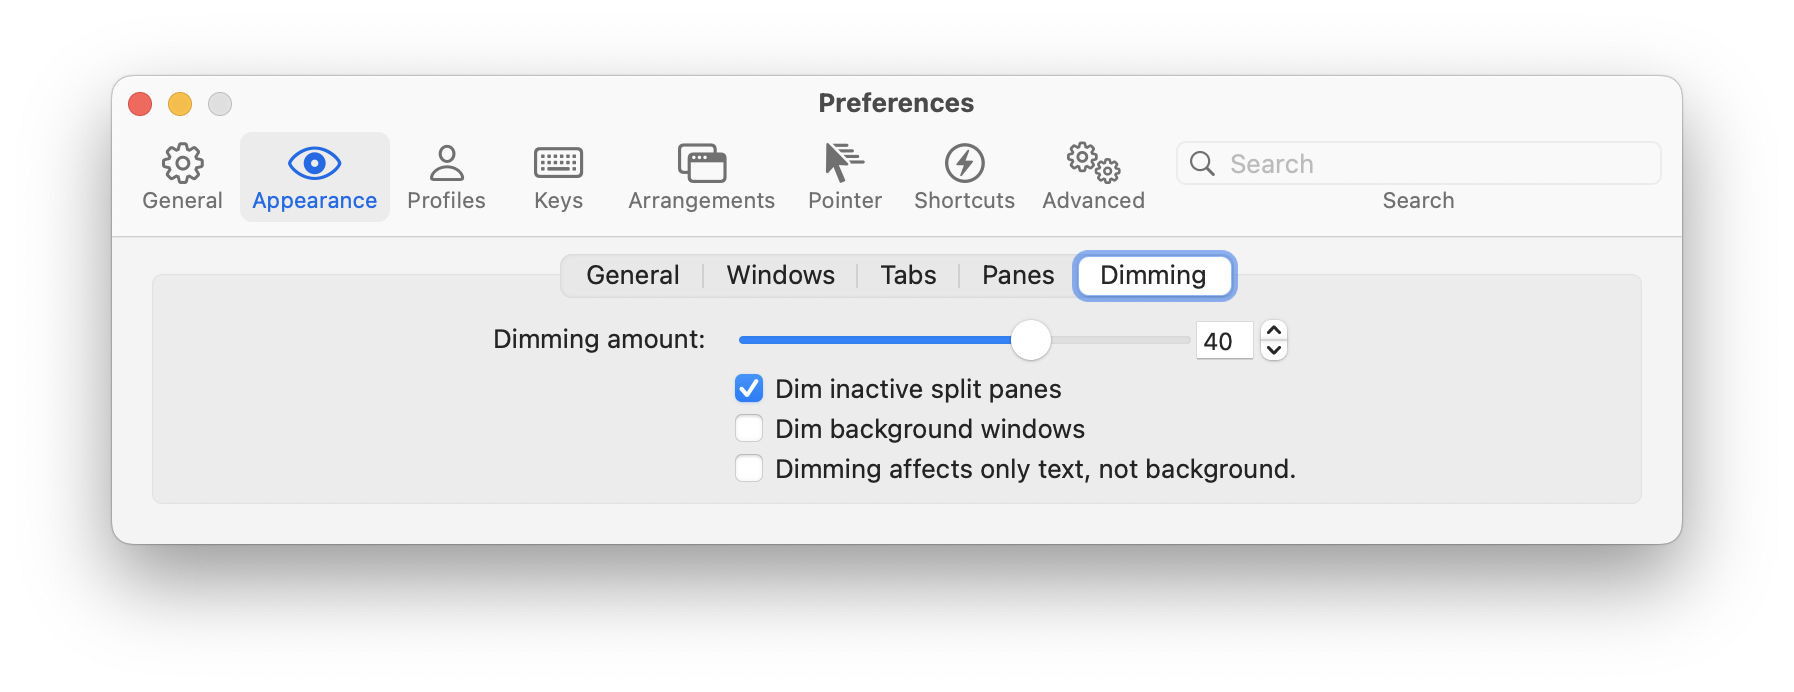Uncheck Dim inactive split panes
This screenshot has height=692, width=1794.
coord(748,388)
